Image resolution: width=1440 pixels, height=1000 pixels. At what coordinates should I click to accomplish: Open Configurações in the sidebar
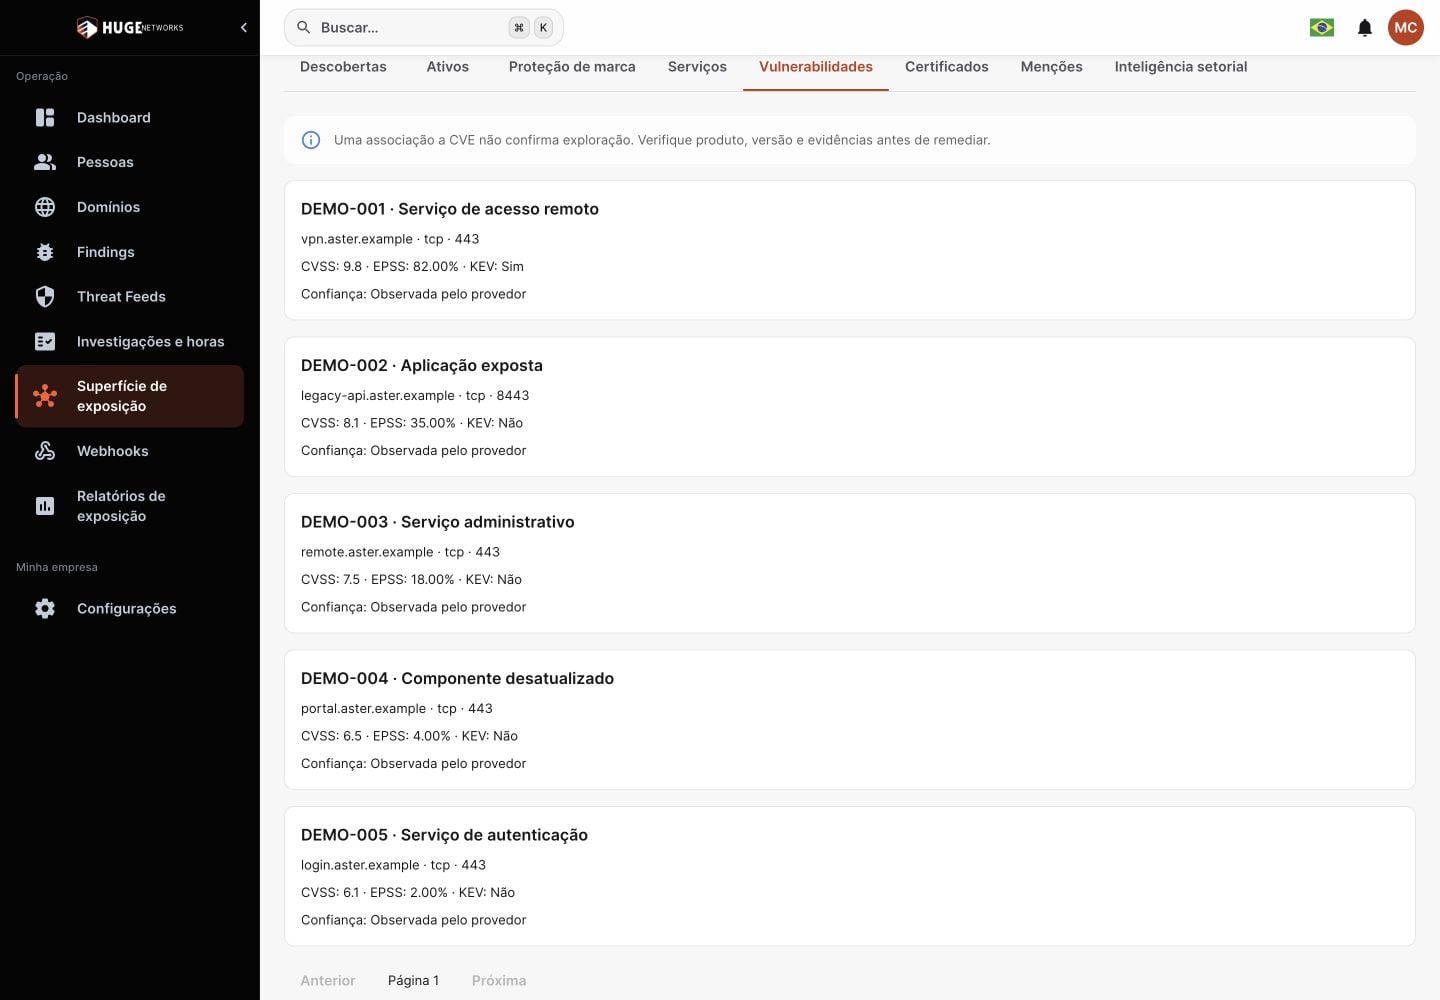130,608
